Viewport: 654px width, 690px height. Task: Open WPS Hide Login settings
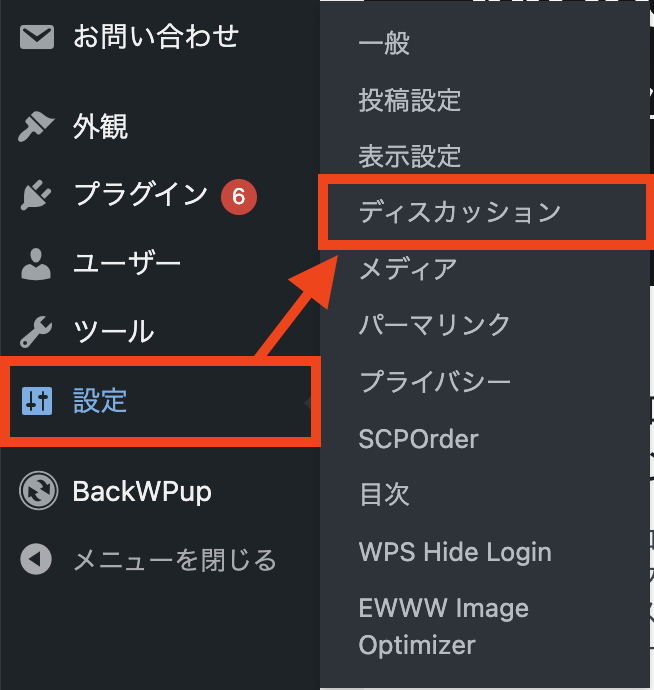tap(455, 552)
